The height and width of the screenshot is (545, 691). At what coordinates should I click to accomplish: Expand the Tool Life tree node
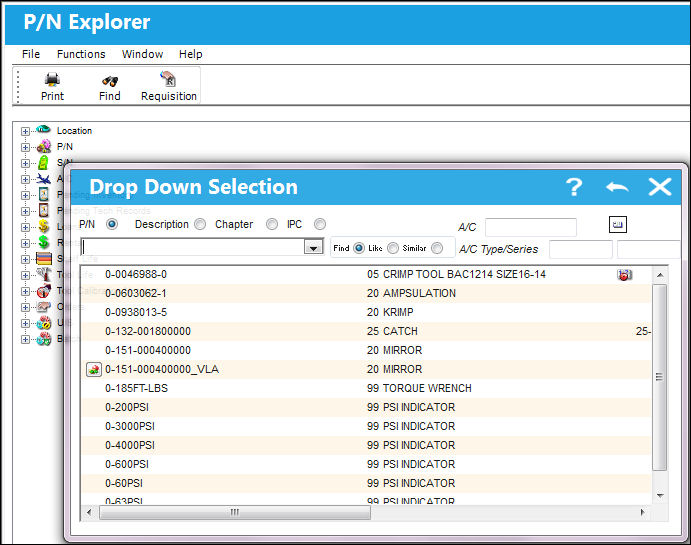point(25,275)
